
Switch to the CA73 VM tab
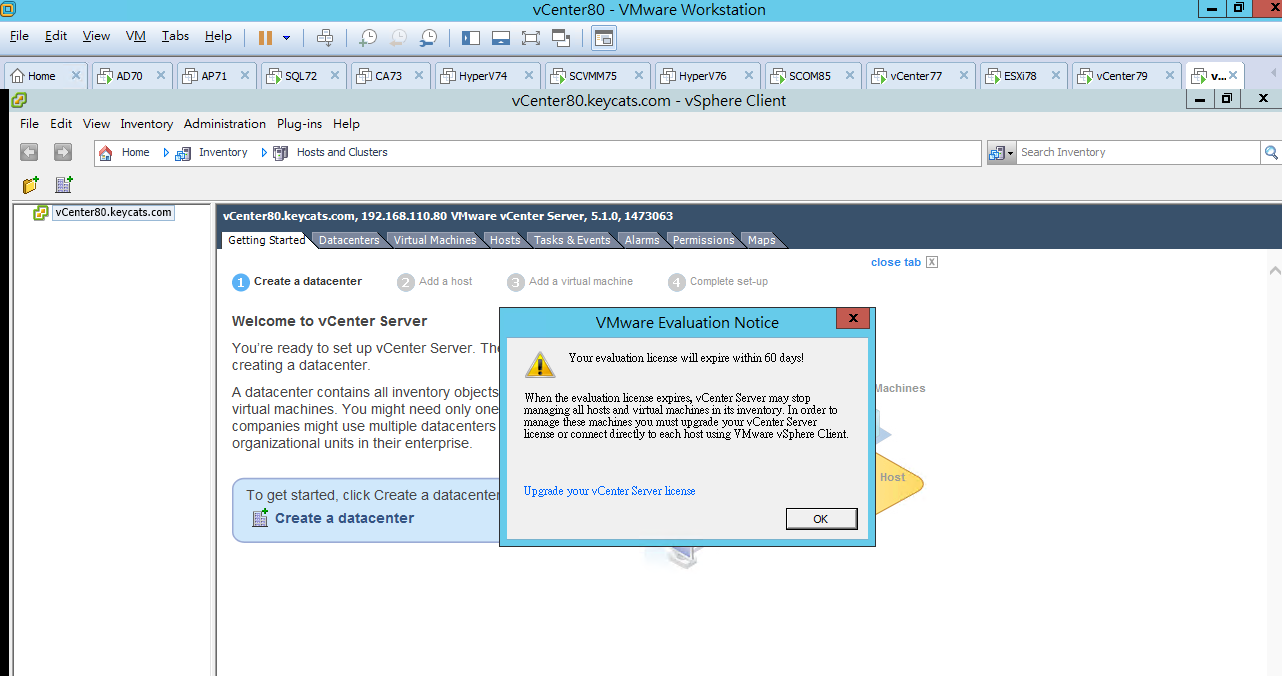click(388, 76)
